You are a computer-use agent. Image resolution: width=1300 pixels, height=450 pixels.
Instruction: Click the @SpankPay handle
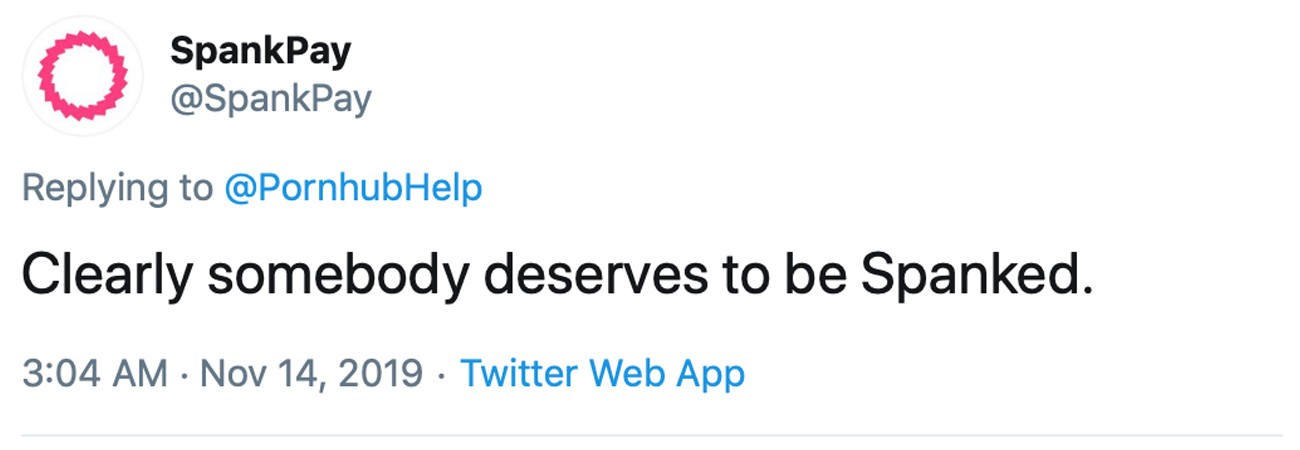click(270, 99)
